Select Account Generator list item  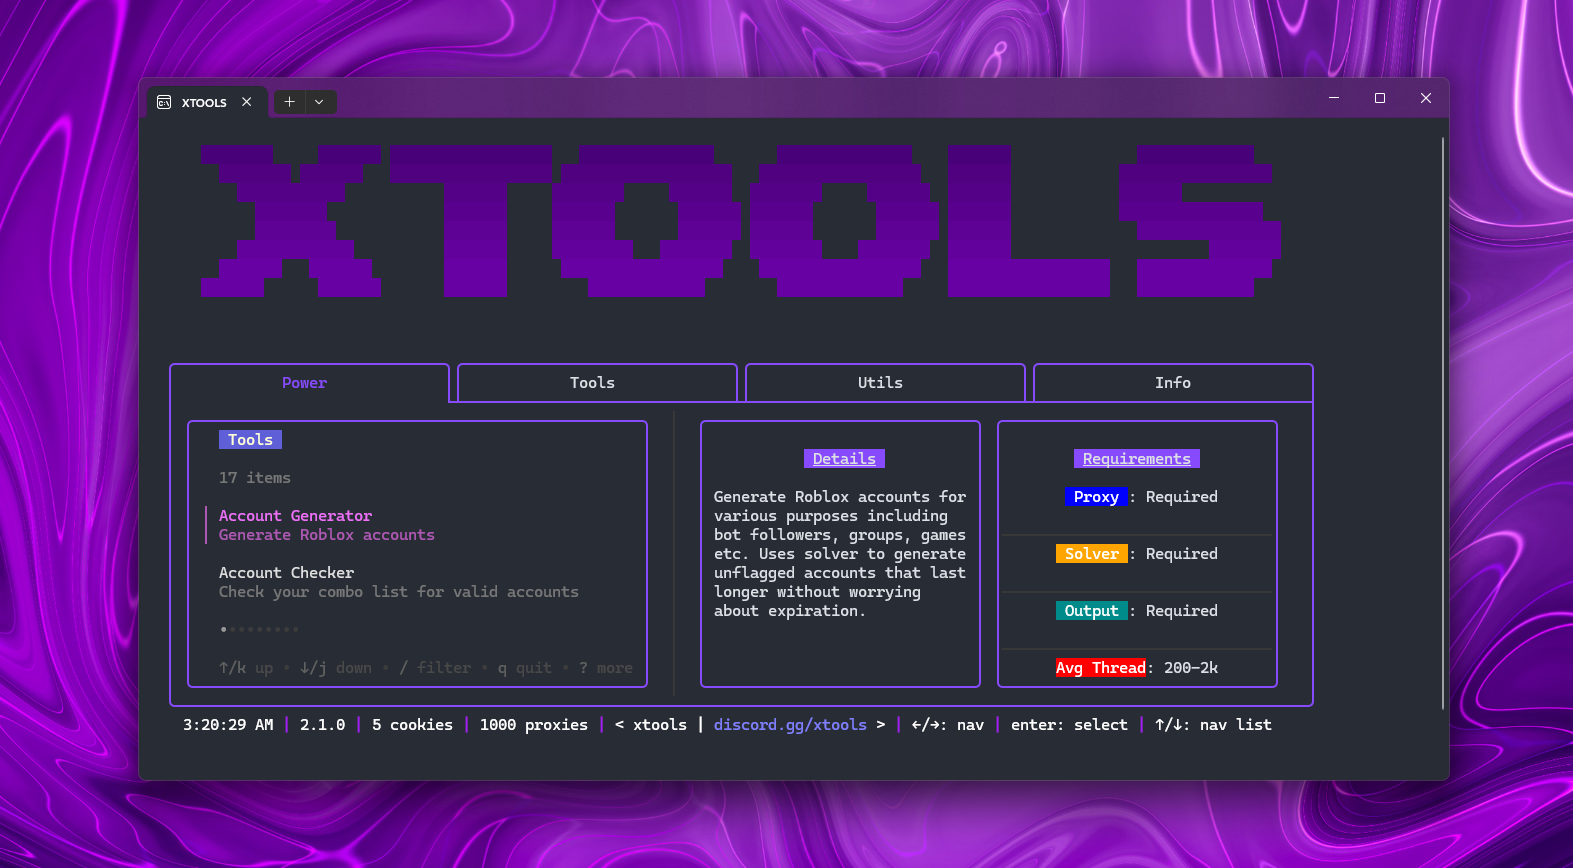click(x=326, y=525)
